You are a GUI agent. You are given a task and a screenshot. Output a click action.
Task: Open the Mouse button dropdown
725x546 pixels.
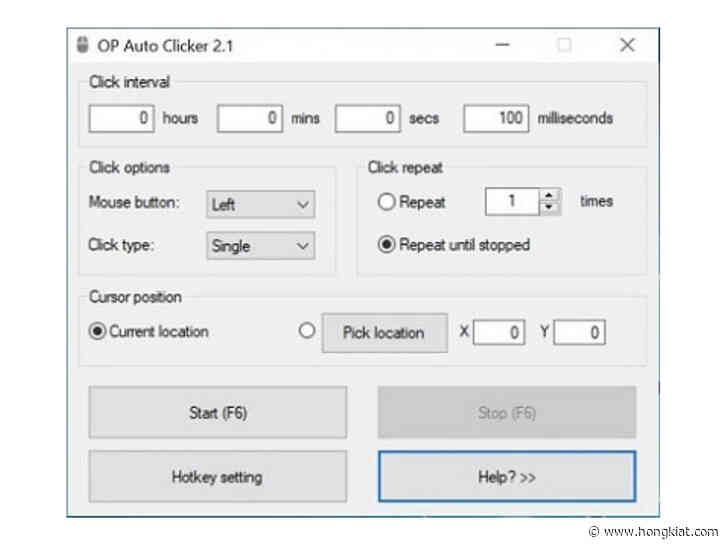click(x=261, y=204)
